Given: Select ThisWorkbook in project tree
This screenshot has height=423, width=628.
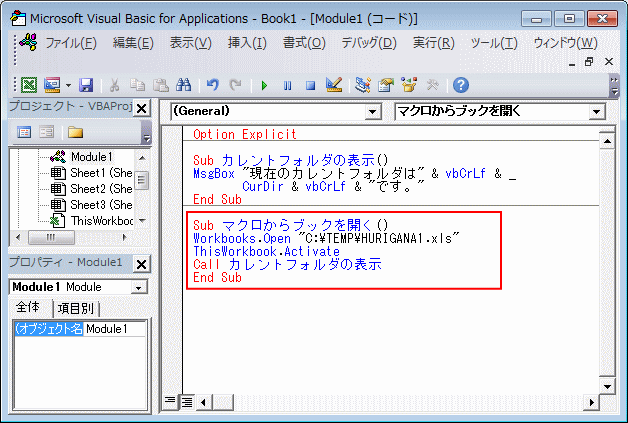Looking at the screenshot, I should (92, 221).
